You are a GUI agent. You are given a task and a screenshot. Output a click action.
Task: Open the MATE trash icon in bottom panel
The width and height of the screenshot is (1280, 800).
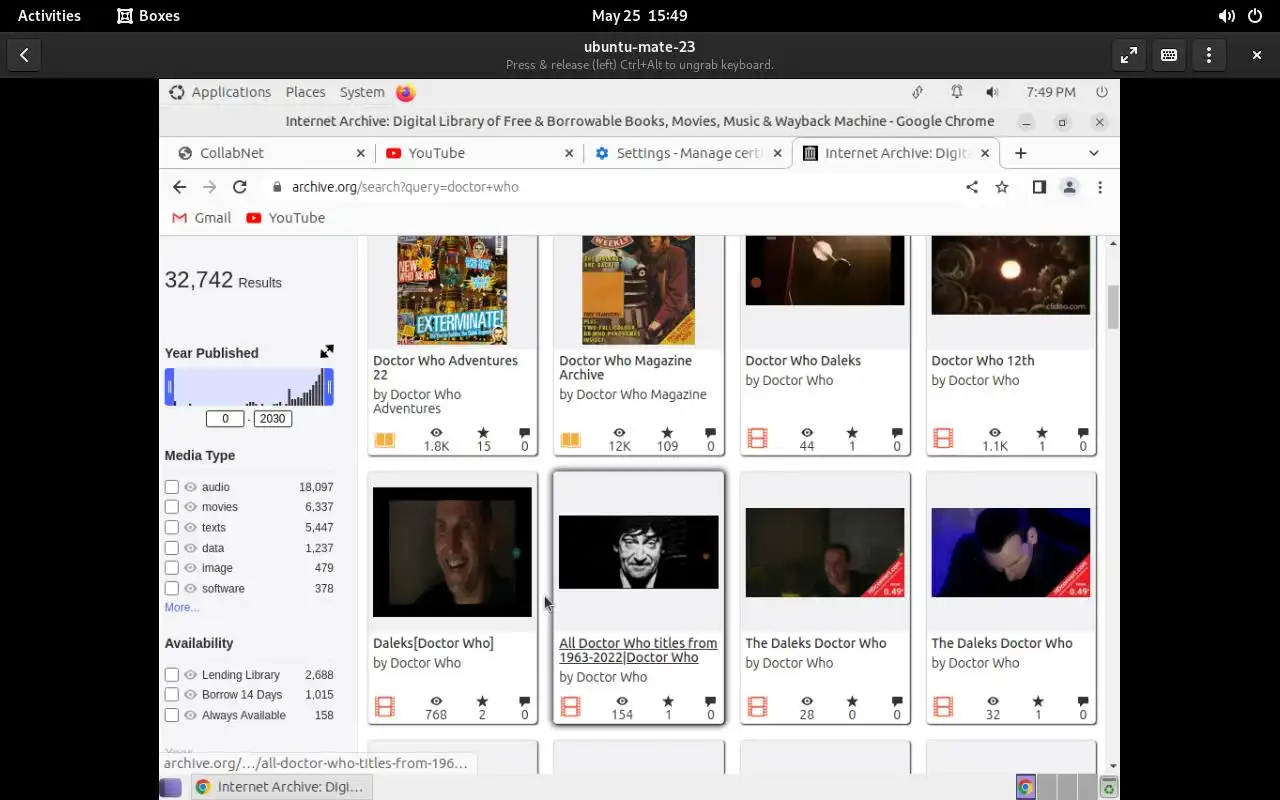coord(1108,787)
